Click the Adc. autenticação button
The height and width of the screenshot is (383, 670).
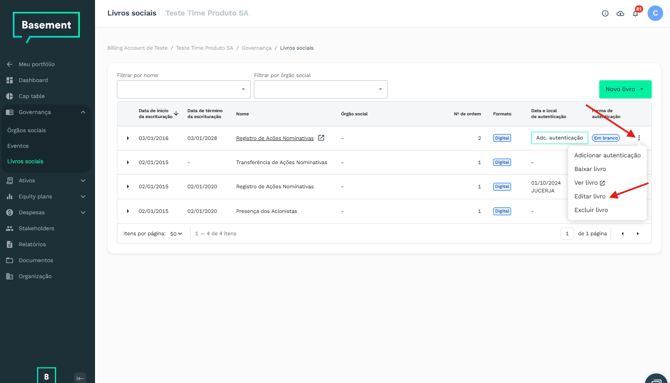[x=559, y=138]
